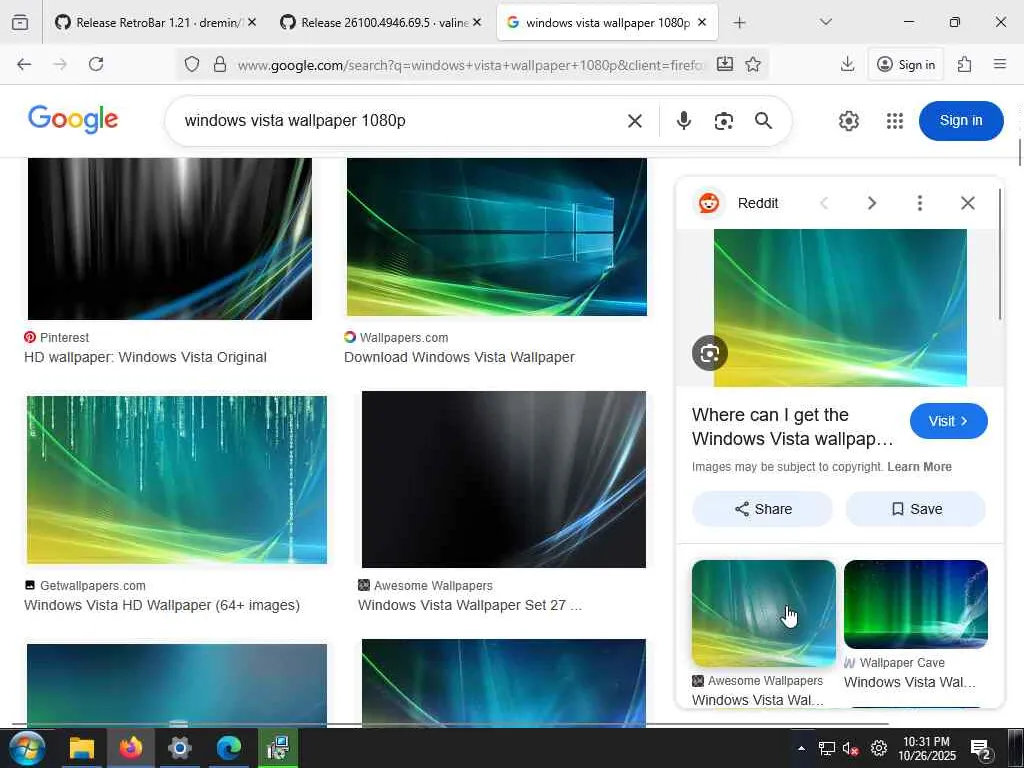The image size is (1024, 768).
Task: Open related Wallpaper Cave aurora thumbnail
Action: 916,604
